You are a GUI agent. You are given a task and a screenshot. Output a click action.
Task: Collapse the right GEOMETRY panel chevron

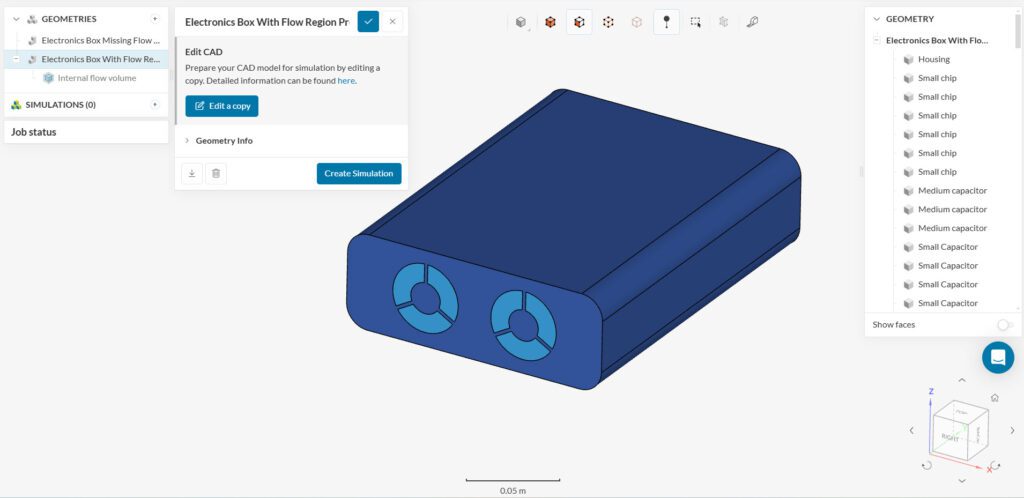[x=877, y=19]
